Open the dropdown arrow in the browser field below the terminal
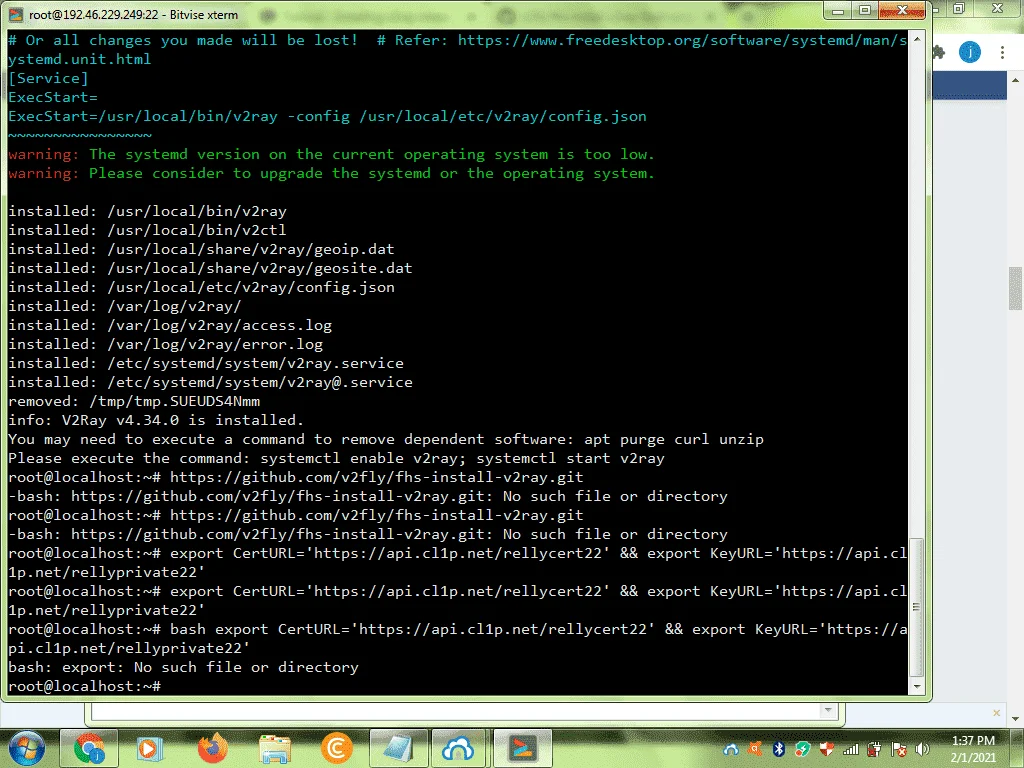The height and width of the screenshot is (768, 1024). pos(828,710)
